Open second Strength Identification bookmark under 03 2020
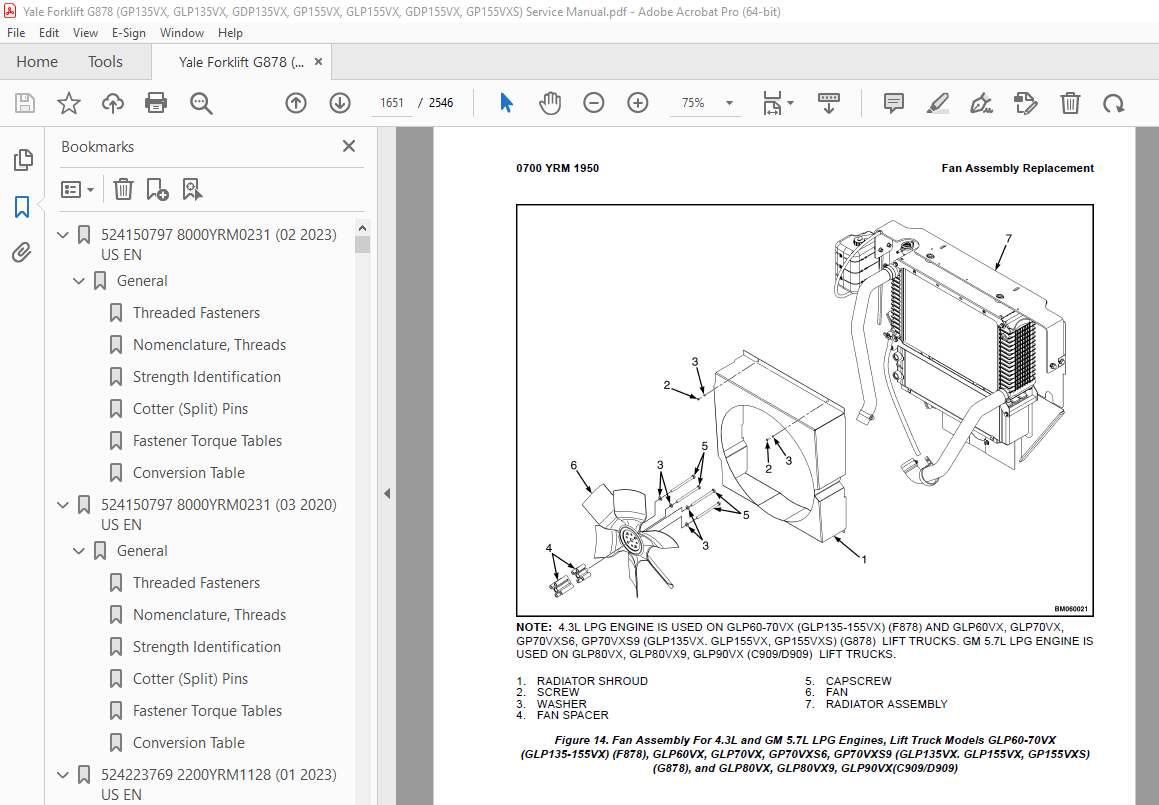 coord(207,647)
